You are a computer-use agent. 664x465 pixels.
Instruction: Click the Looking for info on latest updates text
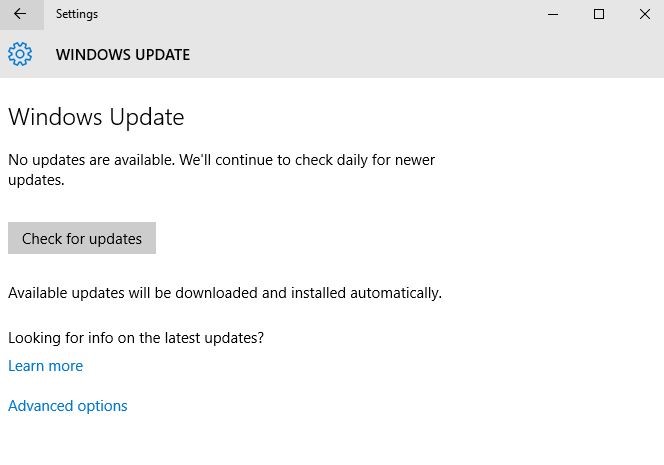[x=136, y=338]
